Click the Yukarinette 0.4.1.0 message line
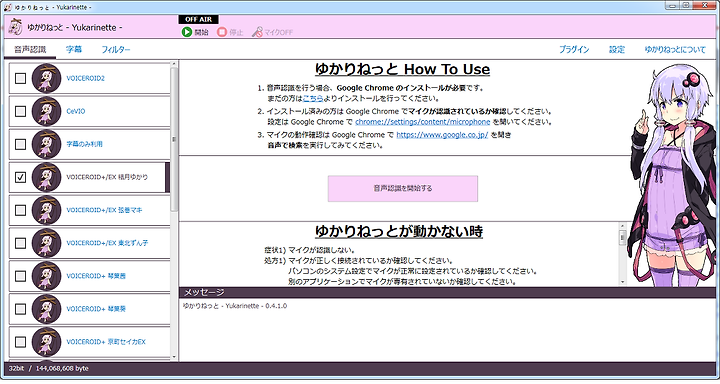720x384 pixels. tap(235, 306)
